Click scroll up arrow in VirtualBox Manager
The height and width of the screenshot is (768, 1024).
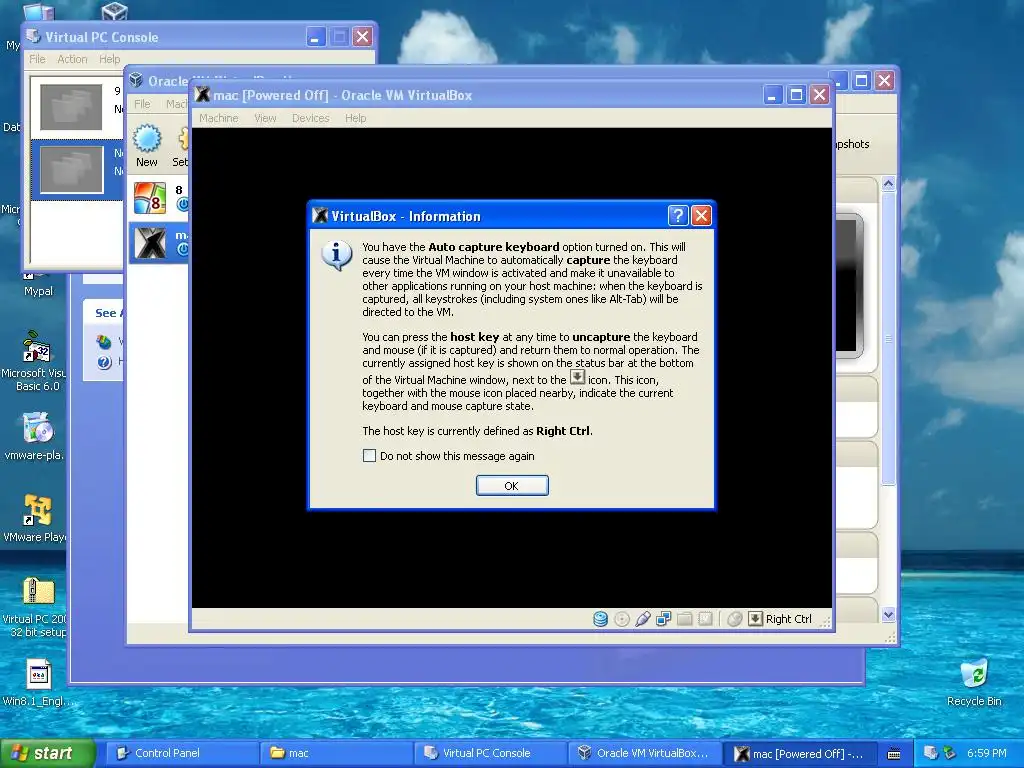(888, 184)
